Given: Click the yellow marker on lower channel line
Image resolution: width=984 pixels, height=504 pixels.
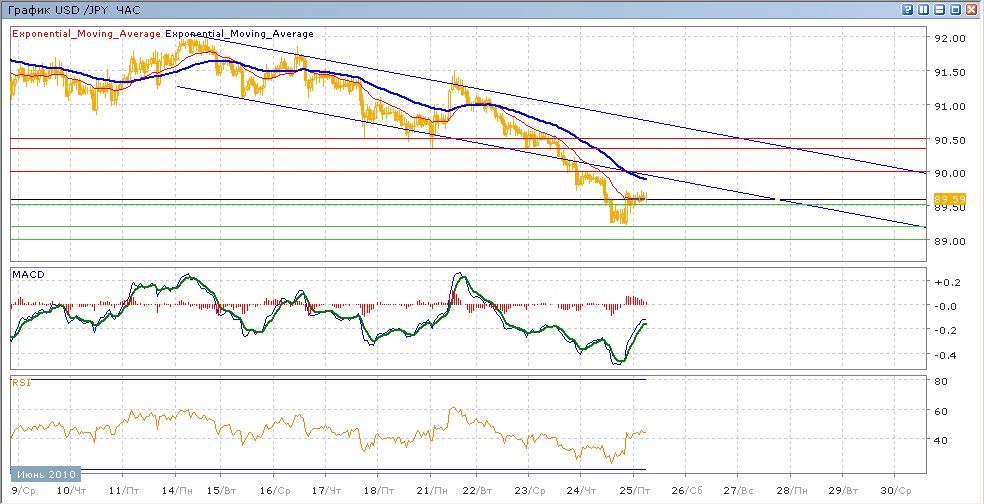Looking at the screenshot, I should (x=777, y=200).
